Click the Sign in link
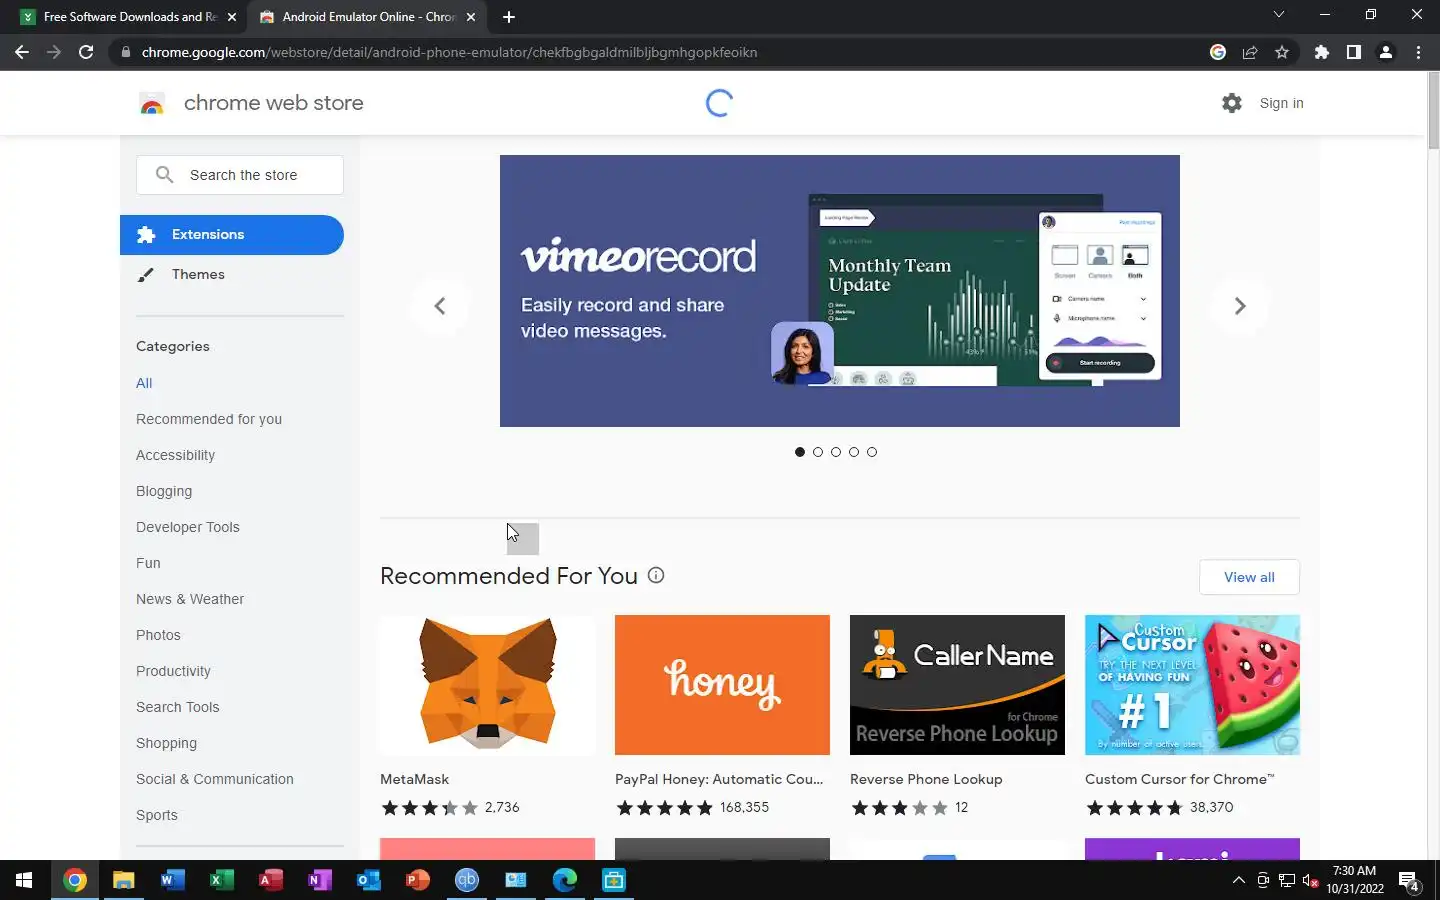 point(1281,103)
